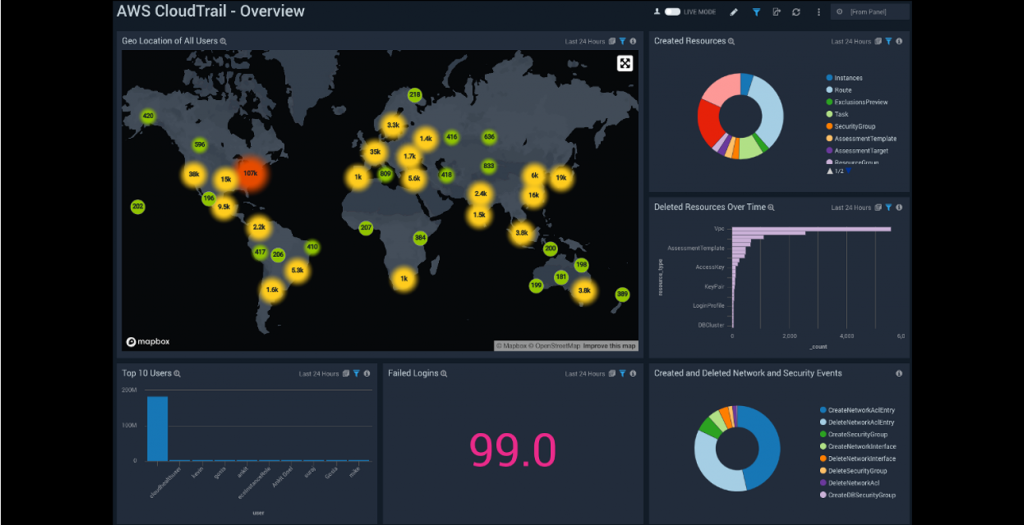Toggle DeleteNetworkAclEntry legend entry
1024x525 pixels.
[857, 422]
